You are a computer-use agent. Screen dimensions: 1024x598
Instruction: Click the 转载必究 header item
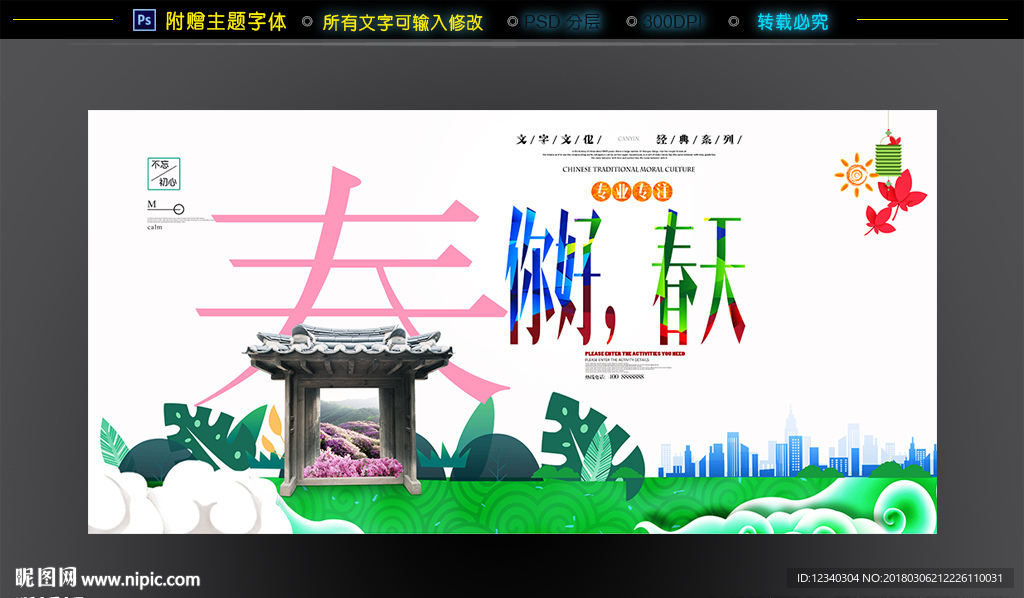[791, 18]
